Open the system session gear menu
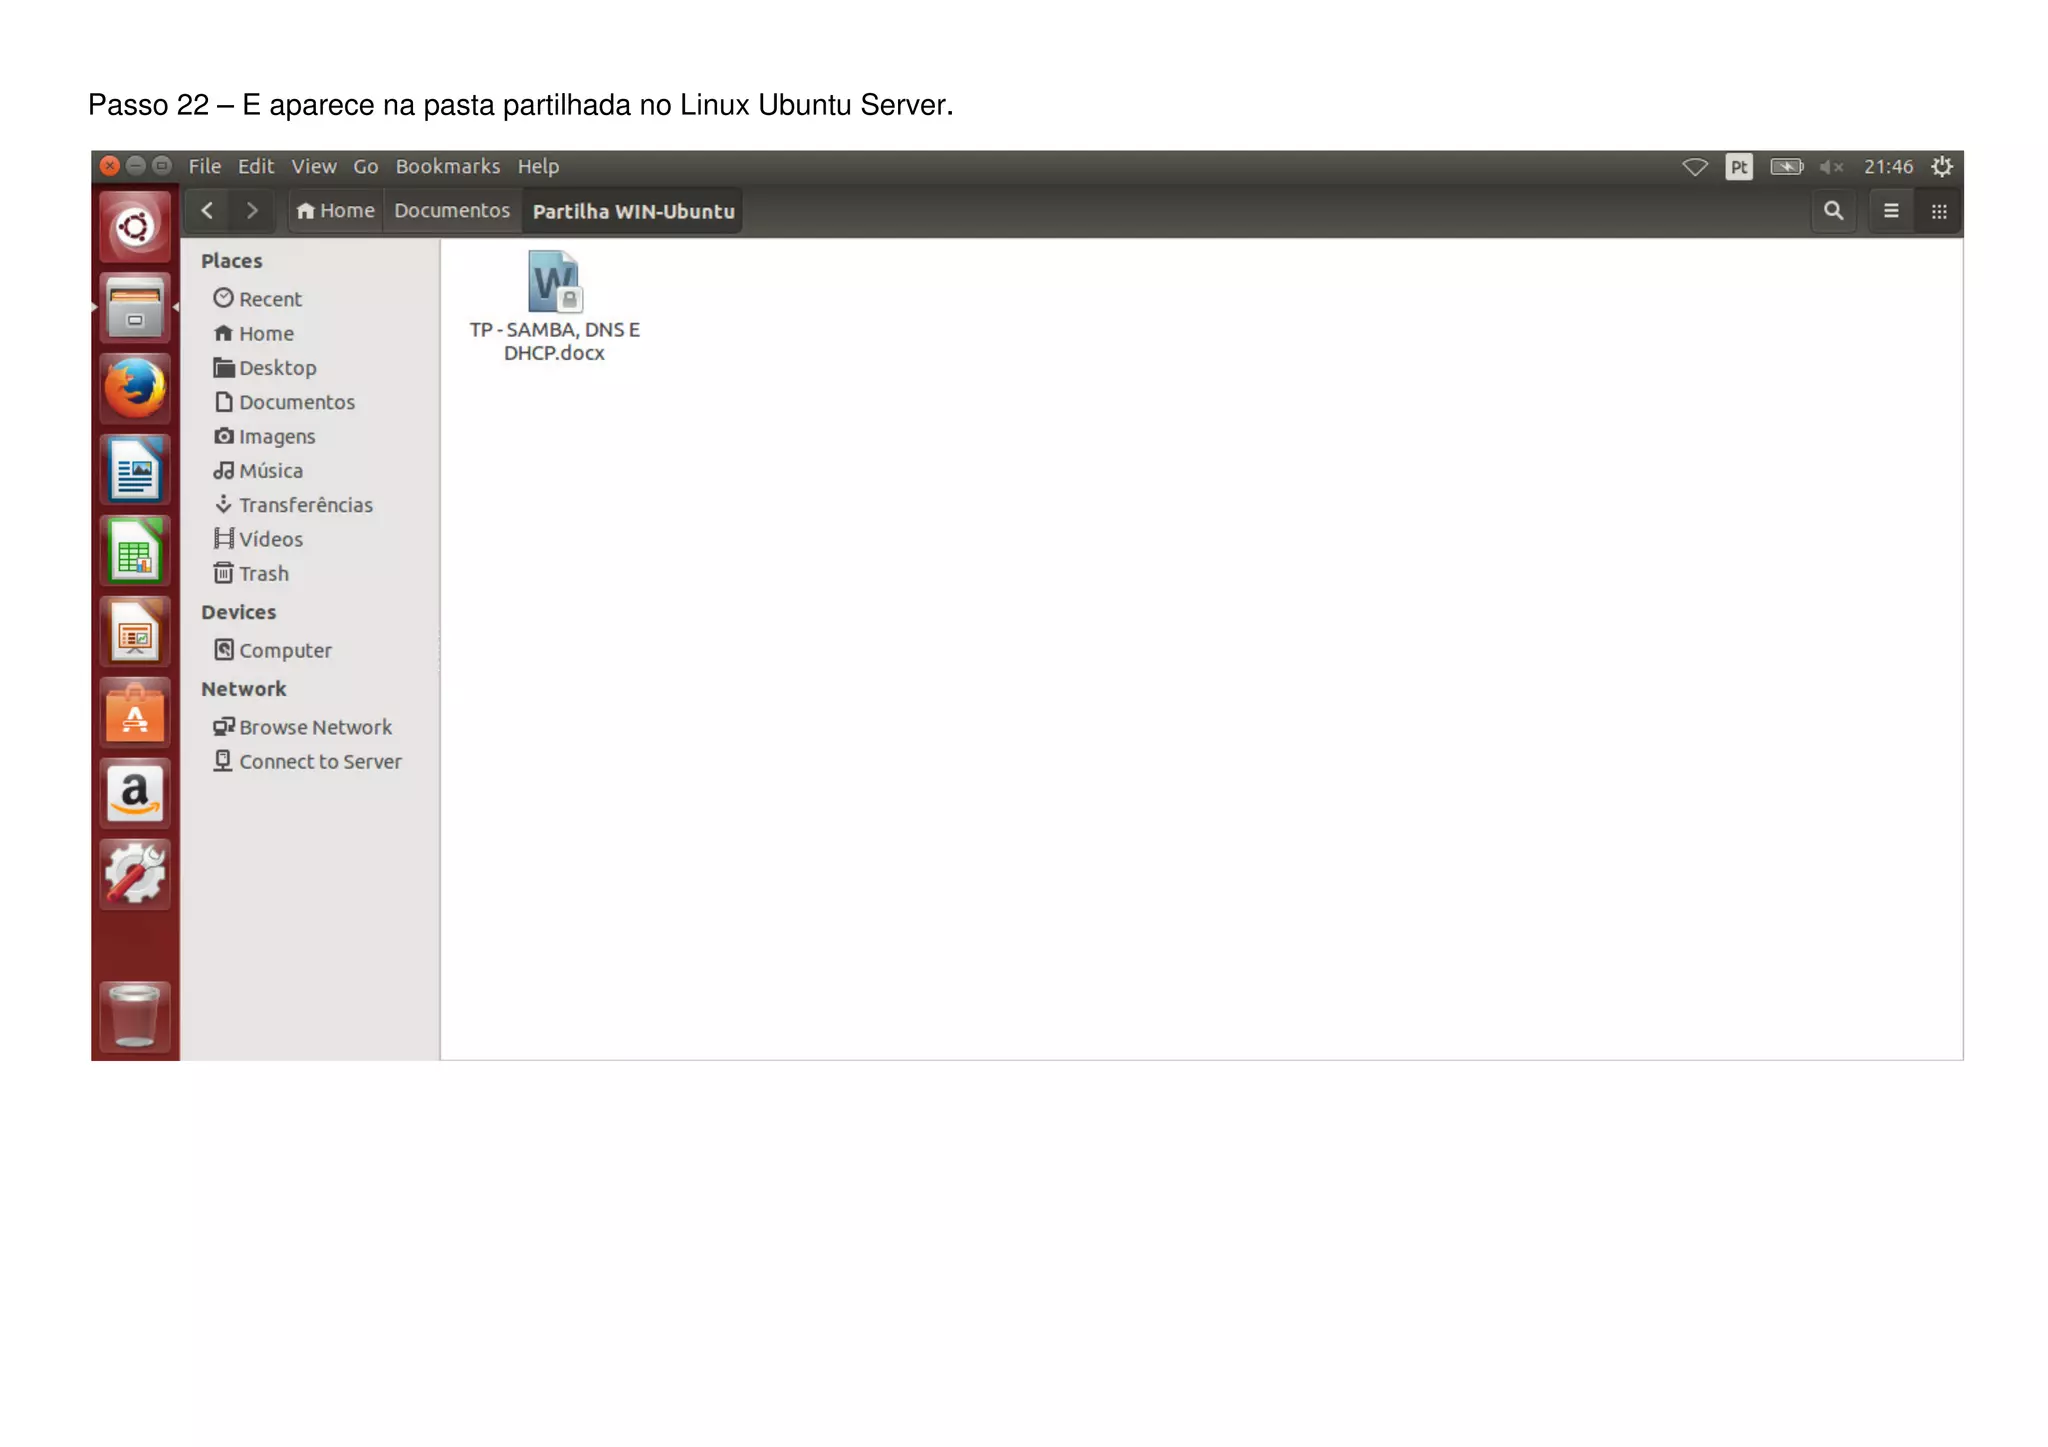This screenshot has height=1447, width=2048. click(1941, 167)
